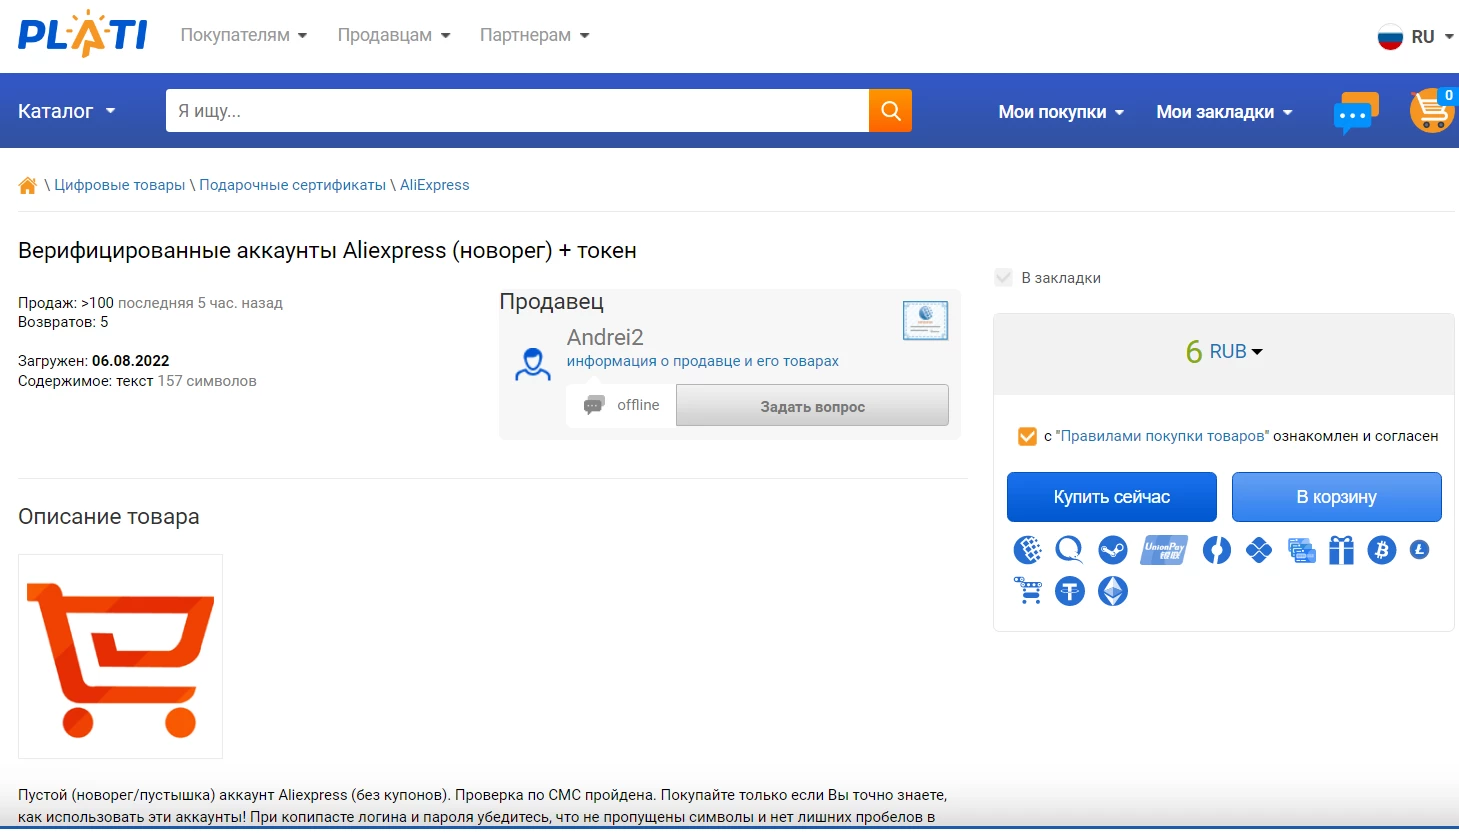Uncheck the purchase rules agreement checkbox

1027,436
